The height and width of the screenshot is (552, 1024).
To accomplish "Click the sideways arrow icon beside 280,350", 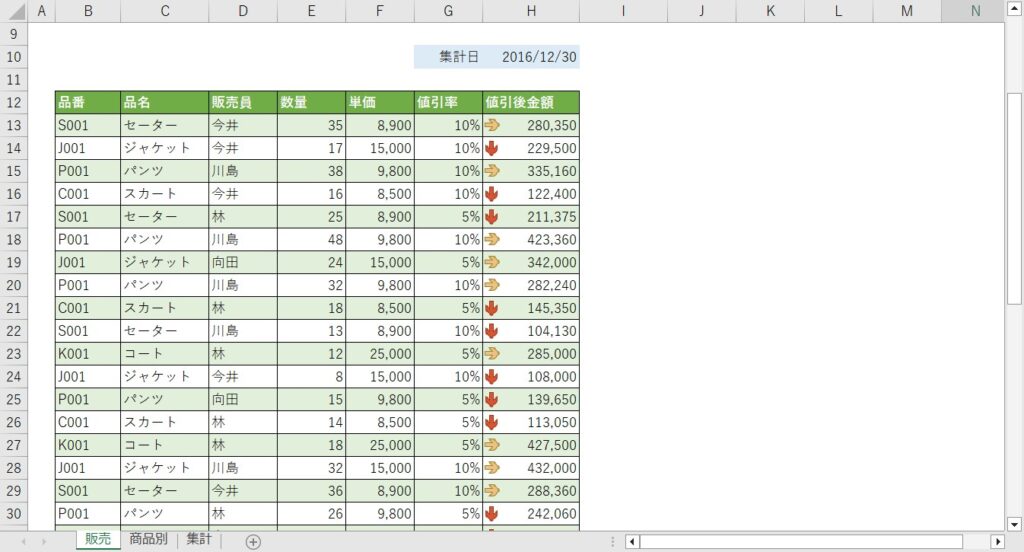I will click(x=492, y=125).
